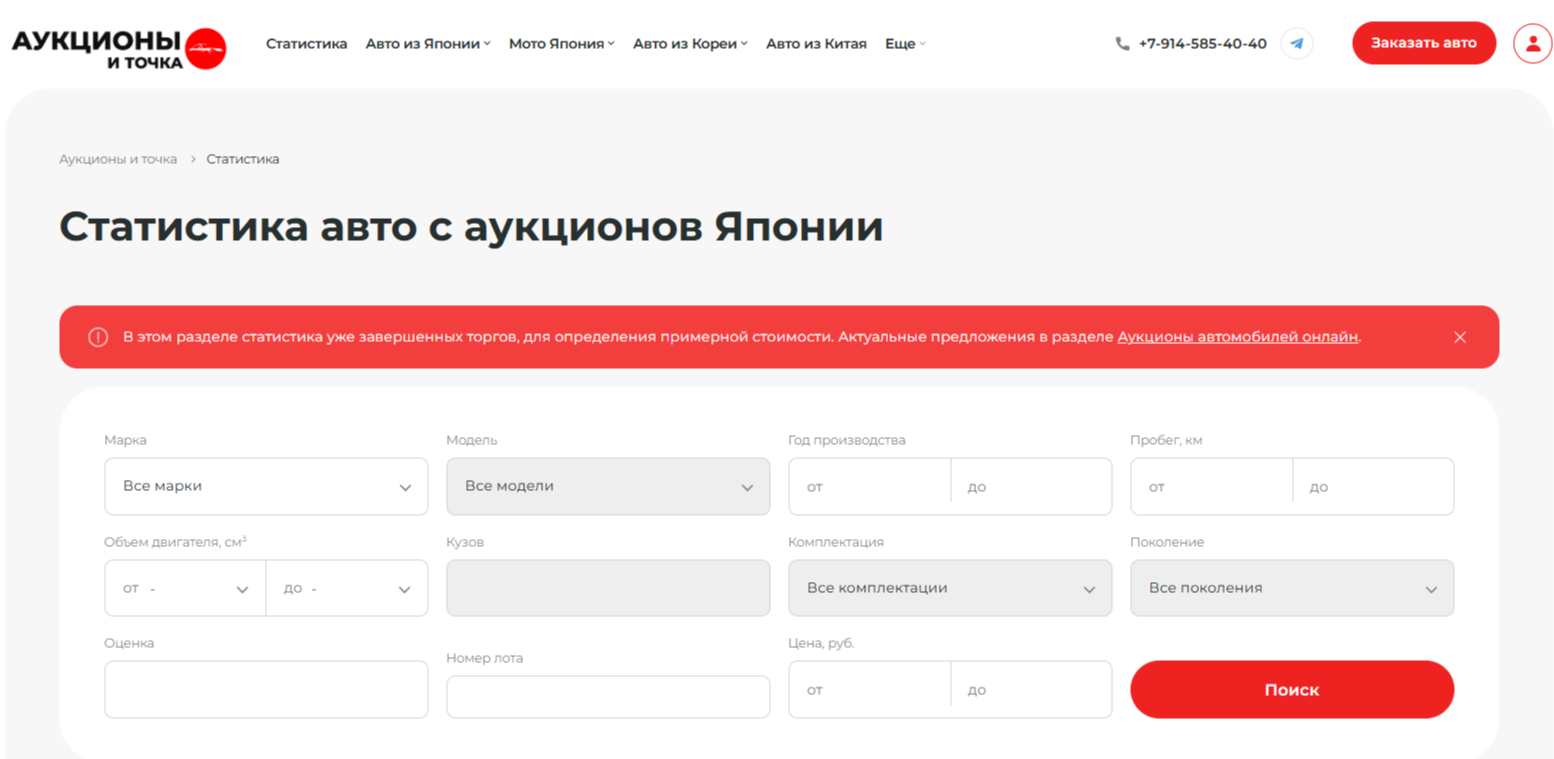Click the Цена 'от' field

point(869,689)
